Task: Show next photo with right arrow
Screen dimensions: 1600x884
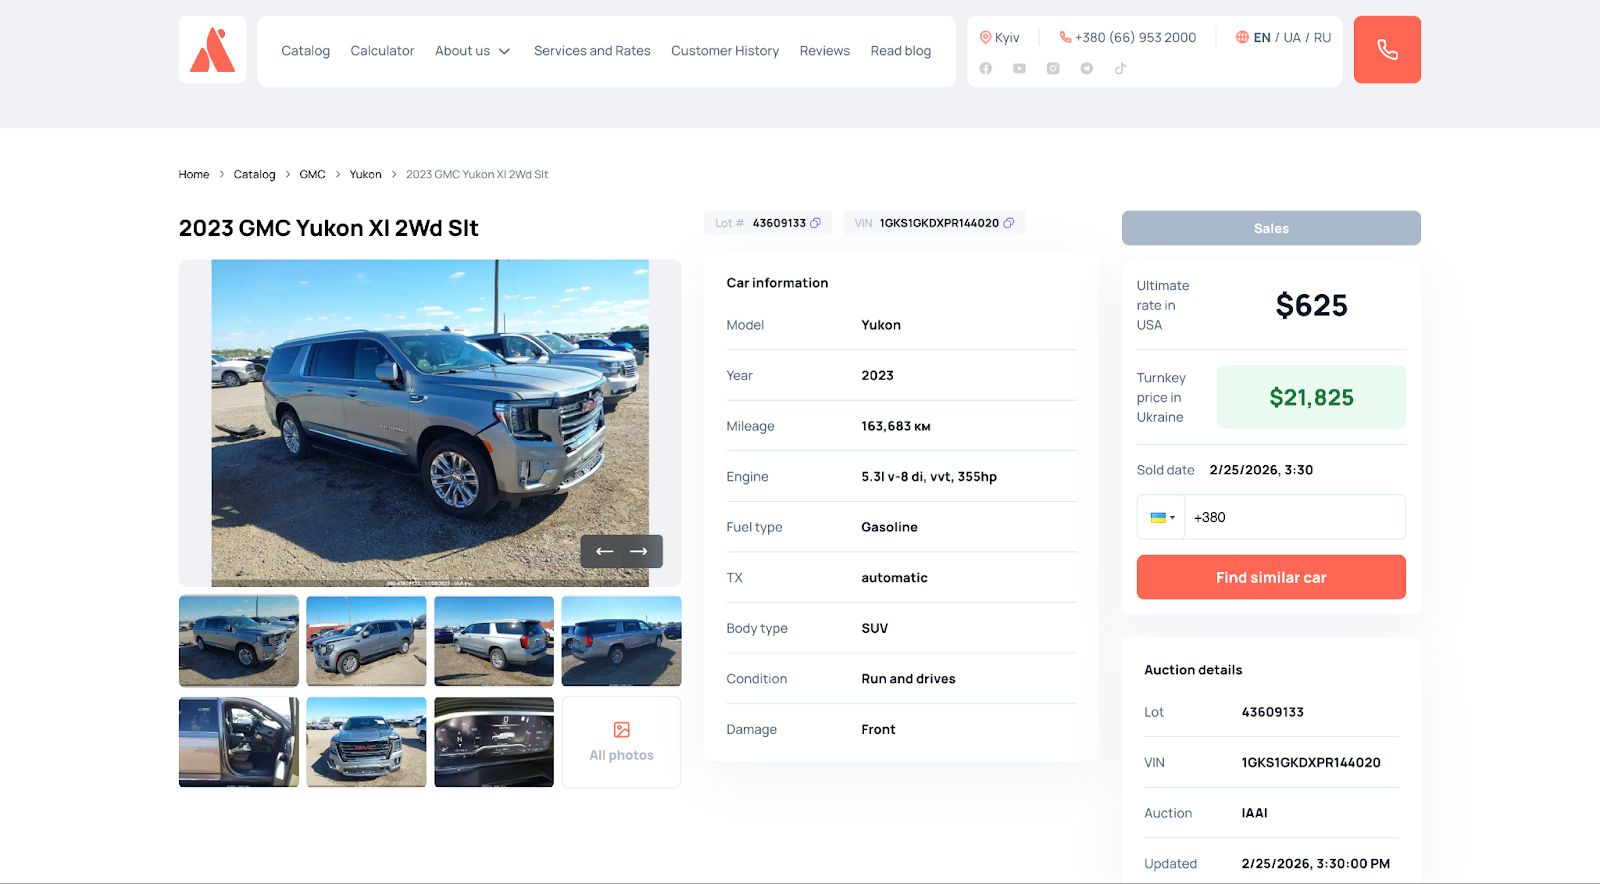Action: 638,551
